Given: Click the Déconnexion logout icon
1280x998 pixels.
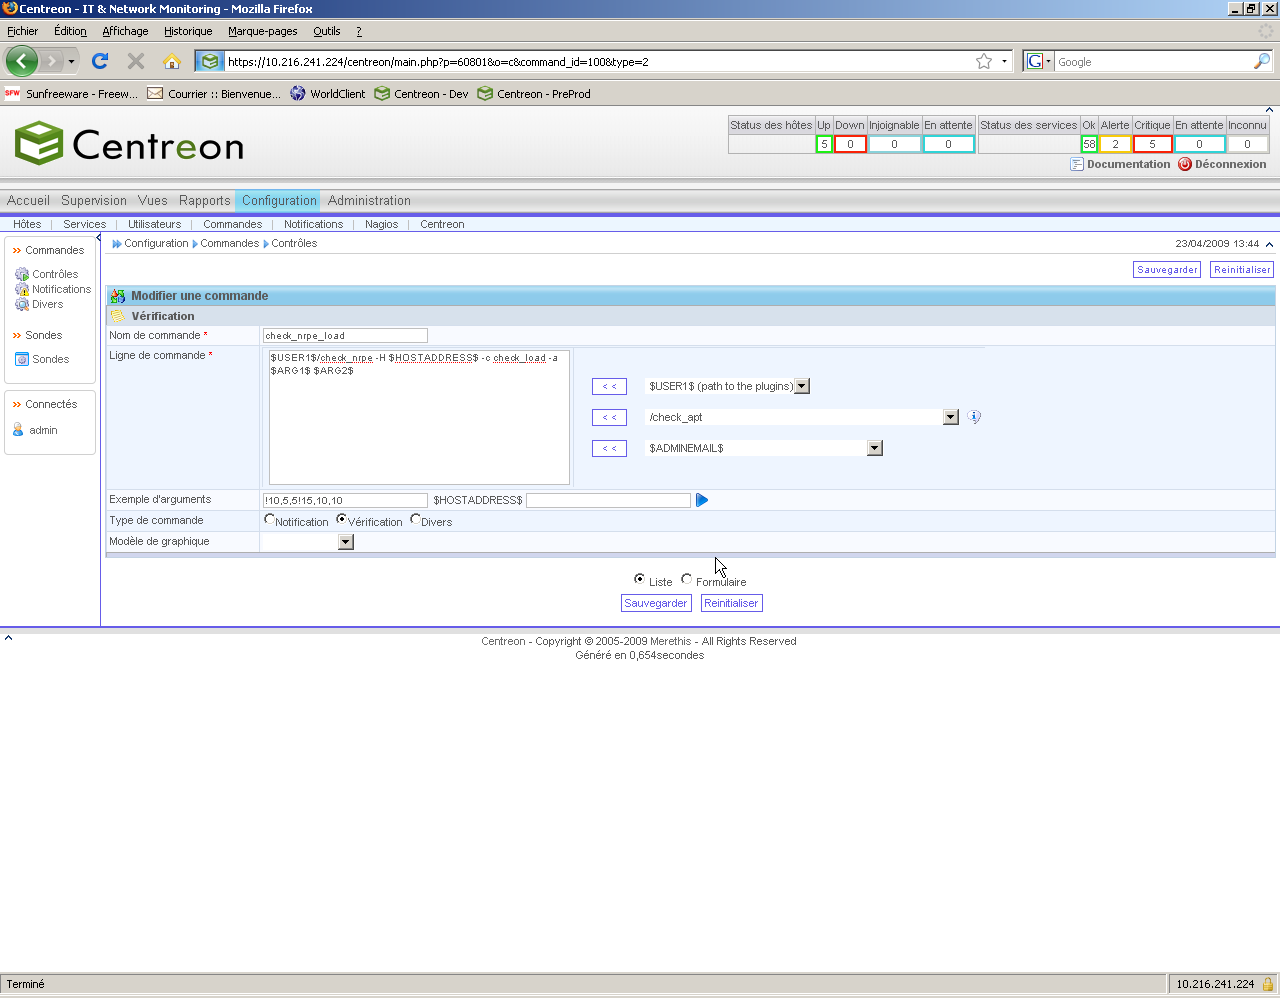Looking at the screenshot, I should (1185, 164).
